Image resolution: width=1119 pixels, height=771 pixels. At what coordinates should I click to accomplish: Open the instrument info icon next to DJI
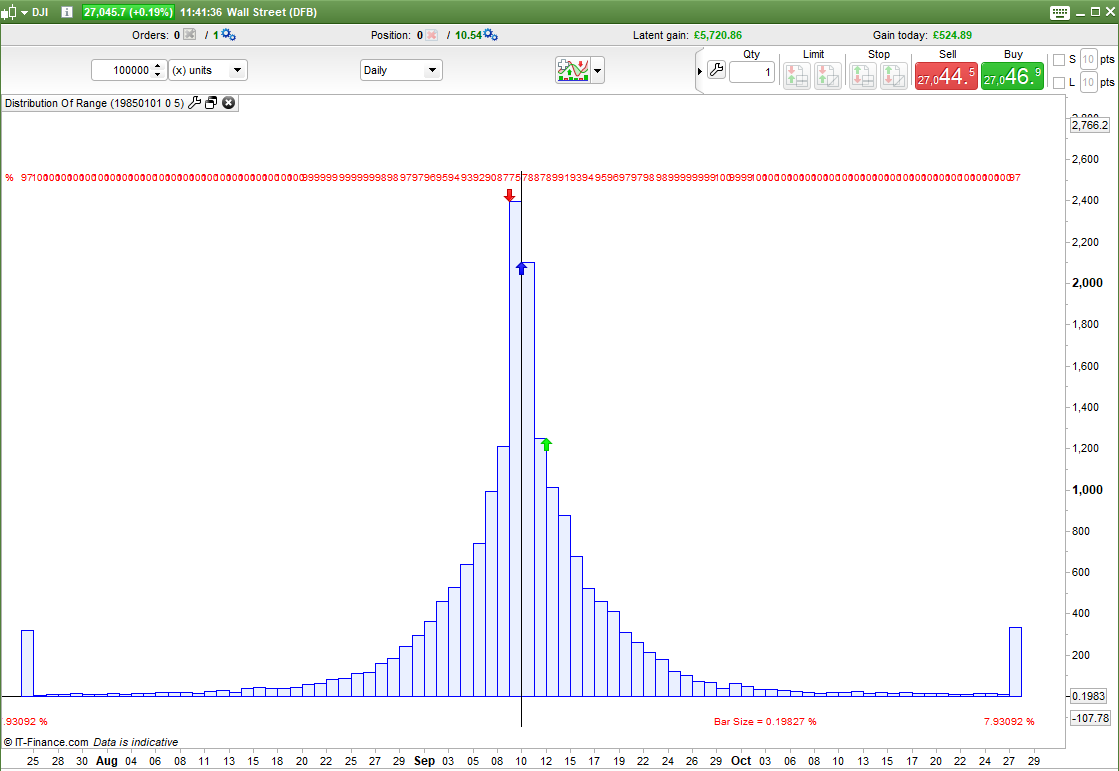point(67,12)
